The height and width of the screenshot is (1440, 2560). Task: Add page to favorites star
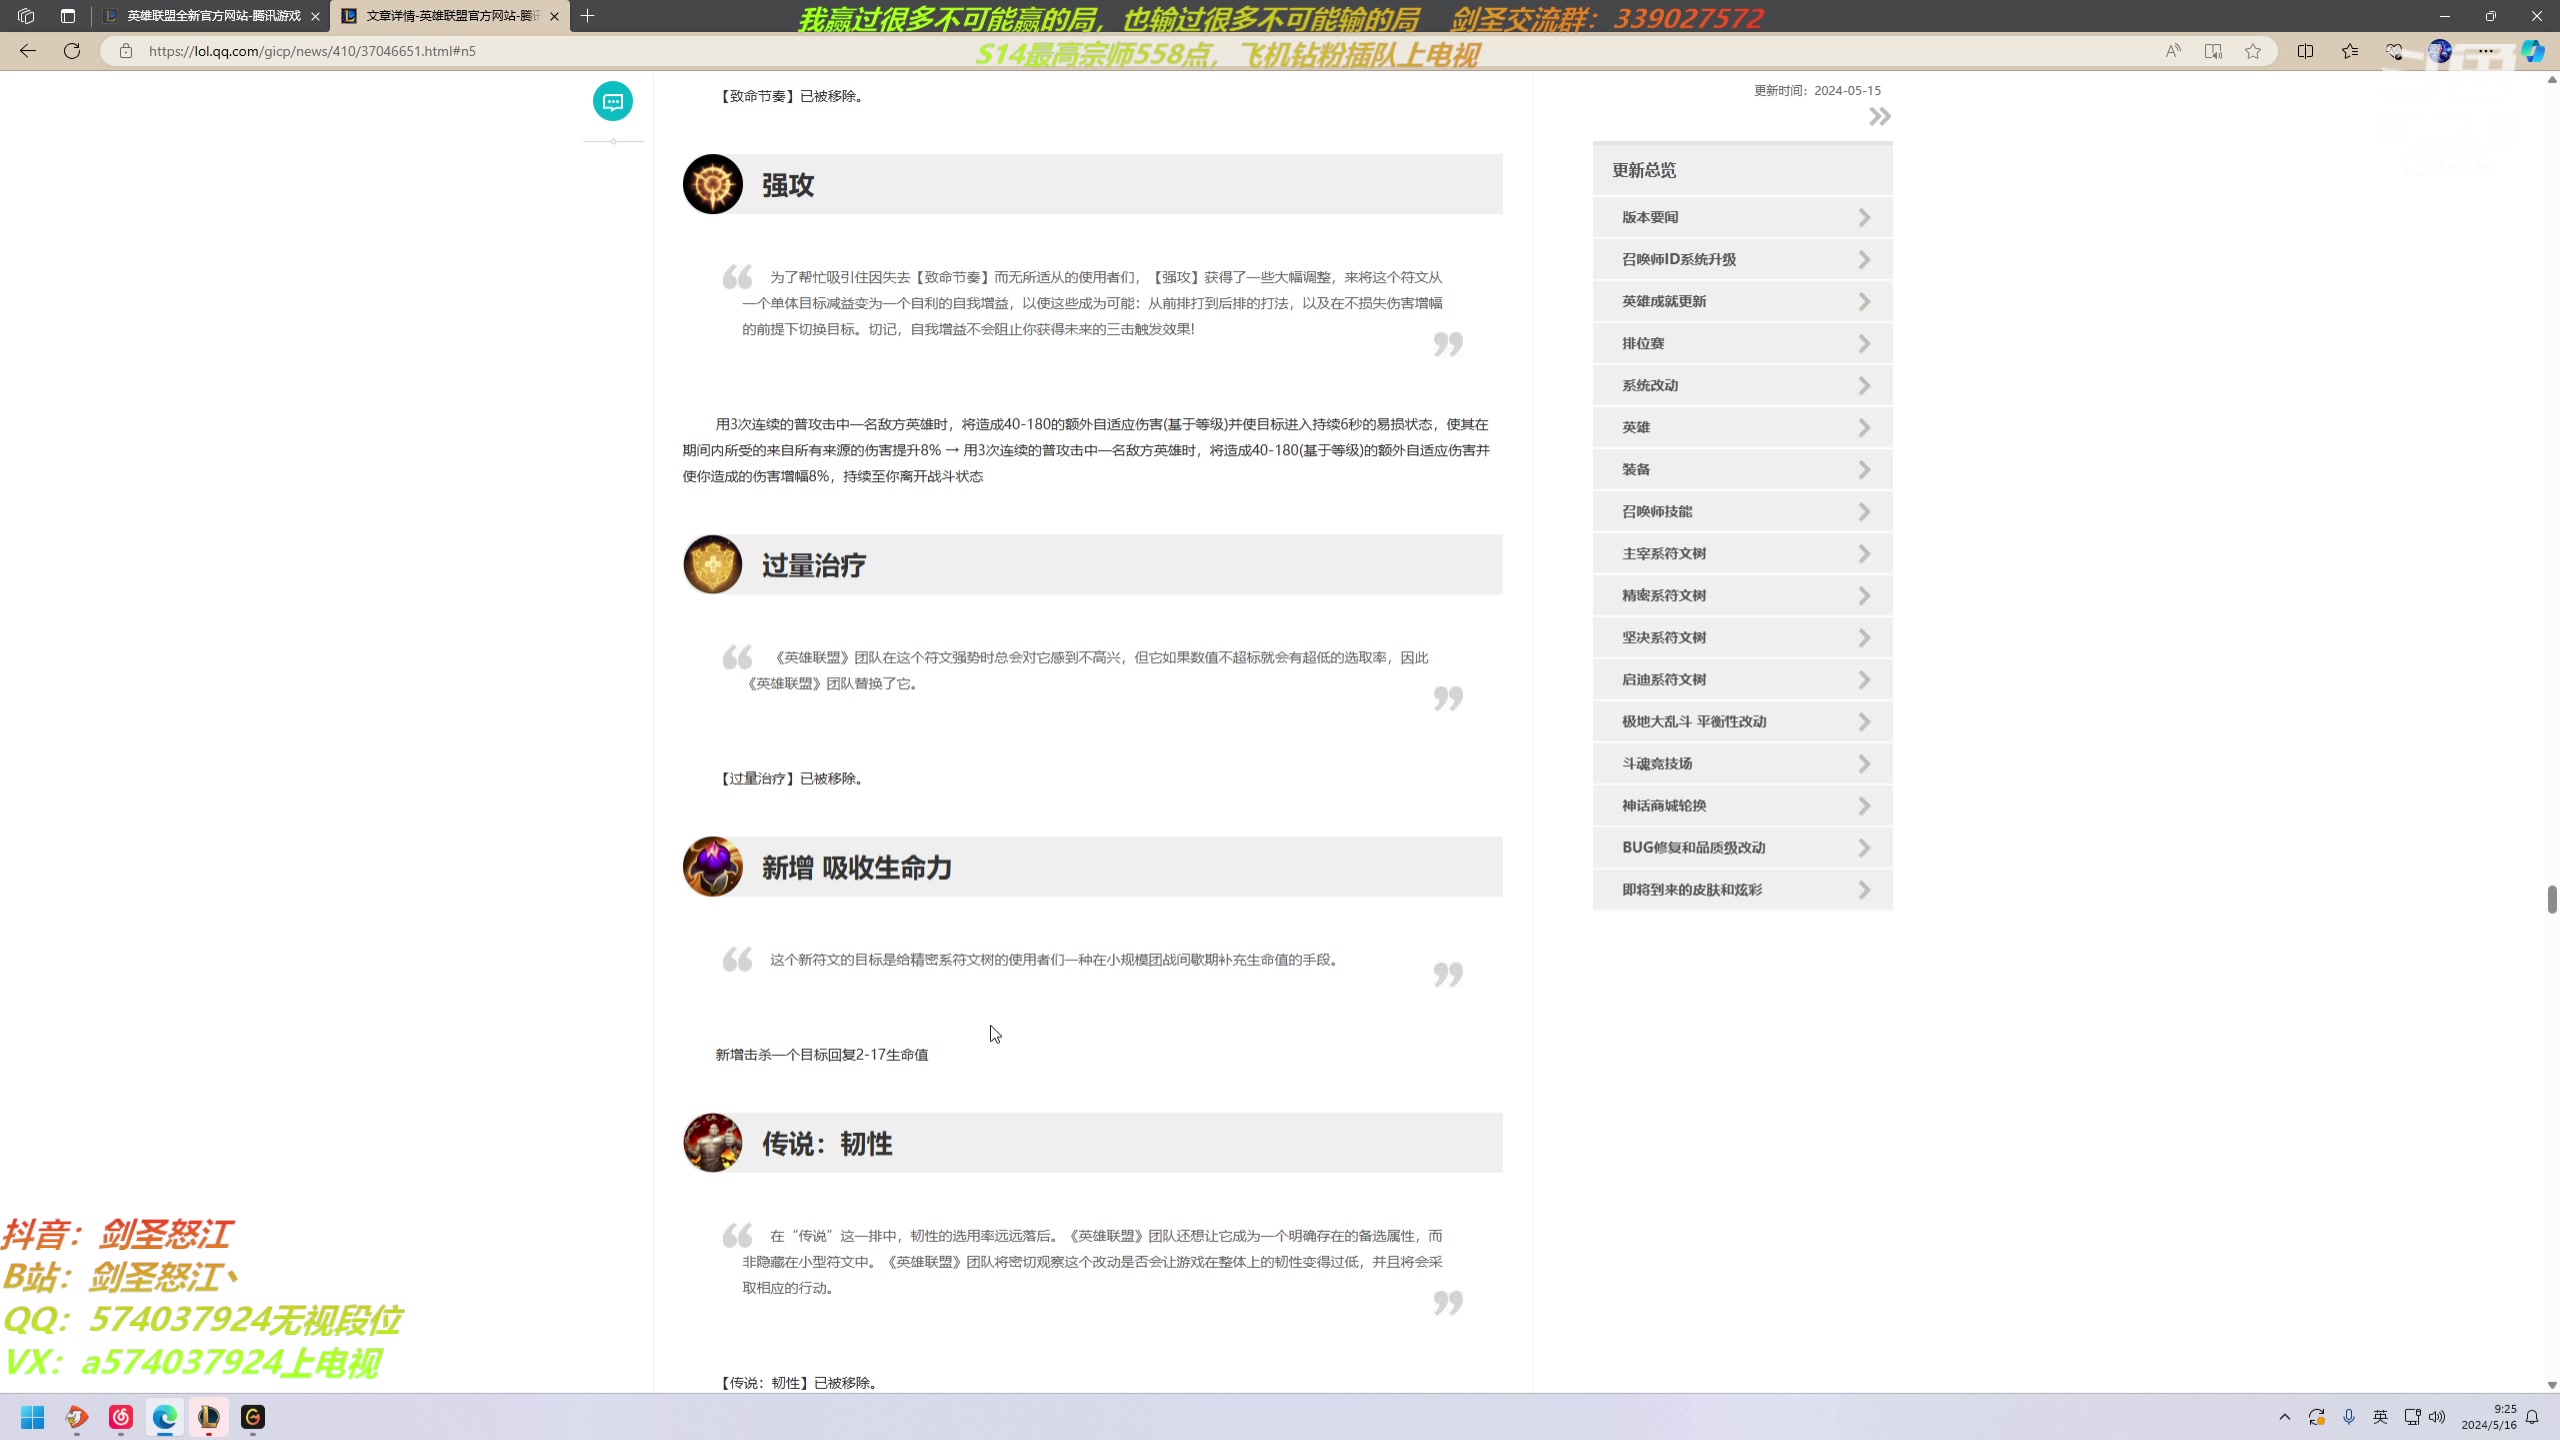[x=2253, y=51]
